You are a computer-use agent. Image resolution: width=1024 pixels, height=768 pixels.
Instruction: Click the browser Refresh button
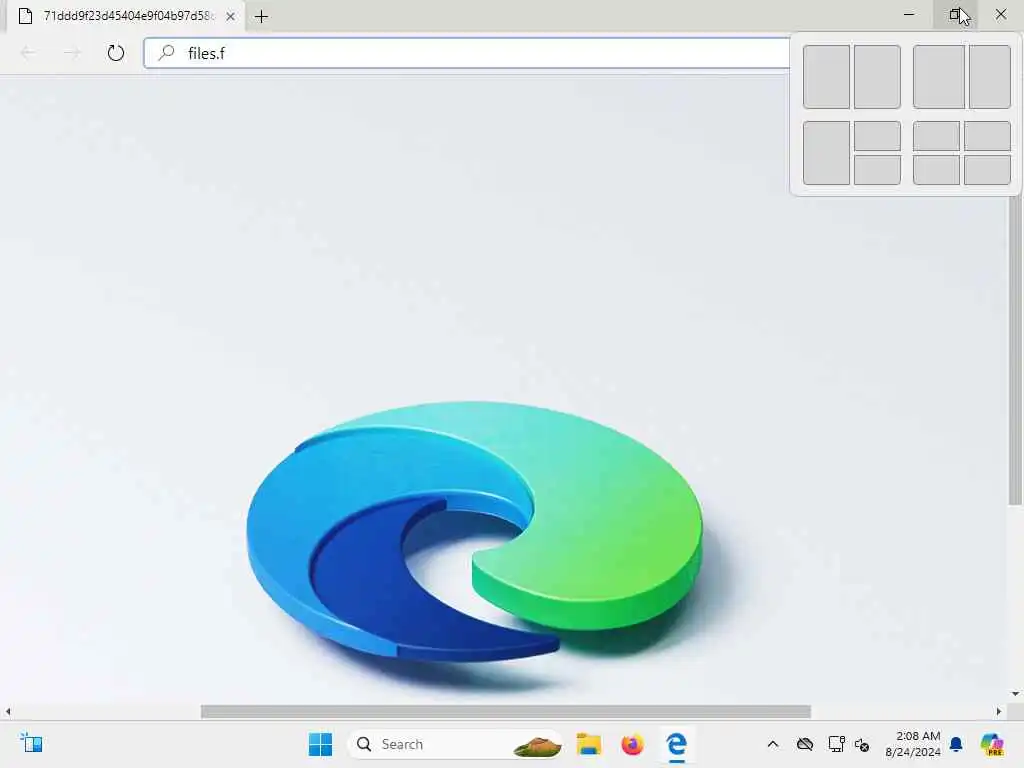point(116,53)
